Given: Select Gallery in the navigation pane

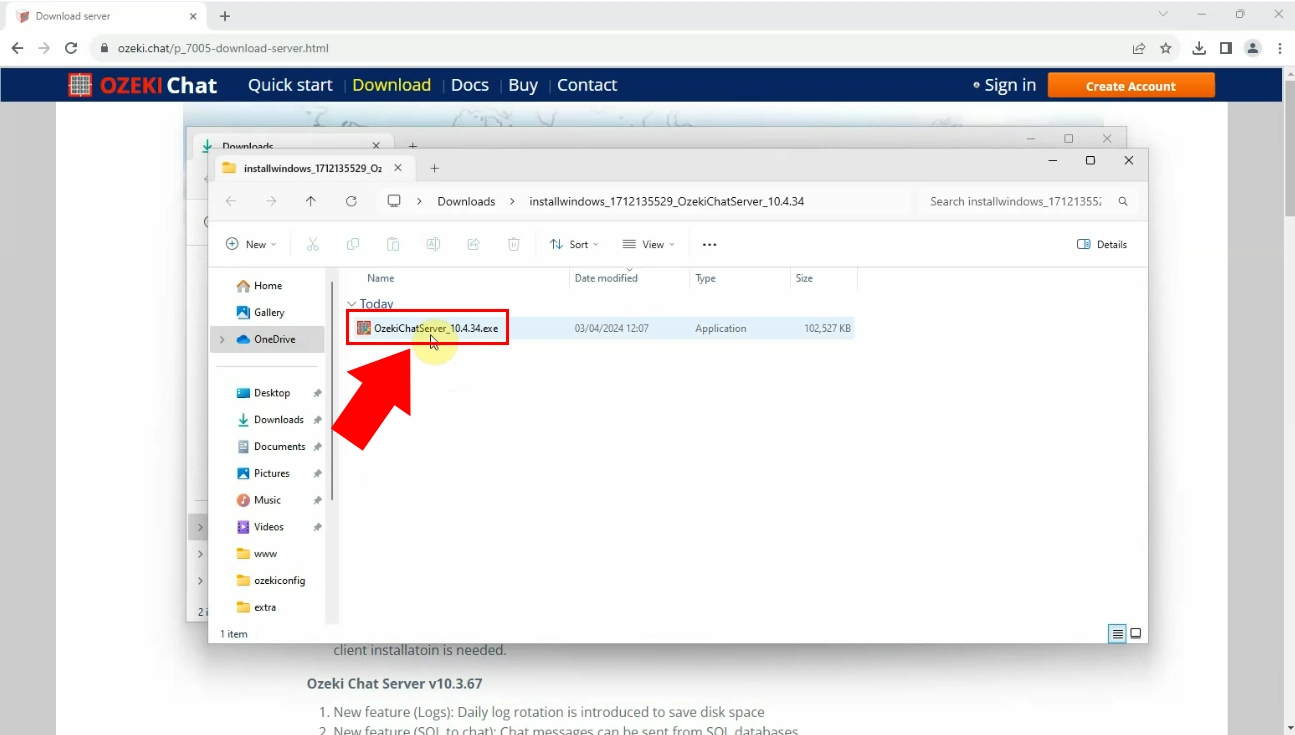Looking at the screenshot, I should click(260, 312).
